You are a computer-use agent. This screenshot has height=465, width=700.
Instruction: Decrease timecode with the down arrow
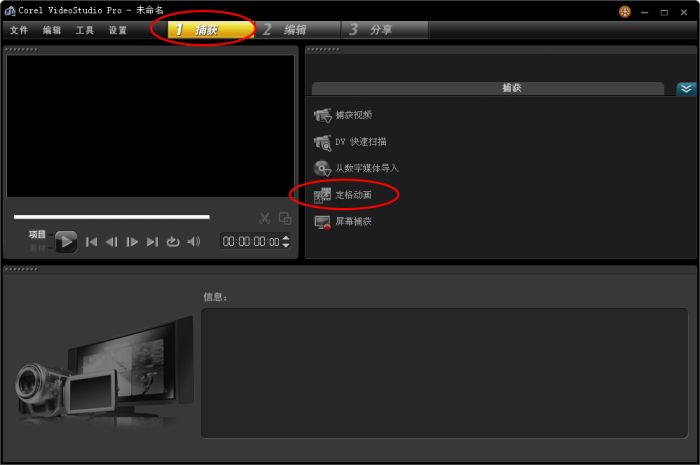coord(286,245)
